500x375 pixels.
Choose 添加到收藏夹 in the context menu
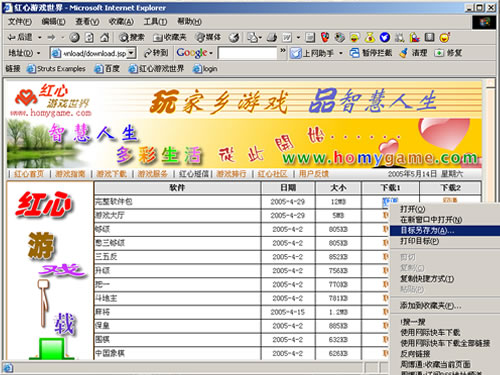pyautogui.click(x=445, y=306)
